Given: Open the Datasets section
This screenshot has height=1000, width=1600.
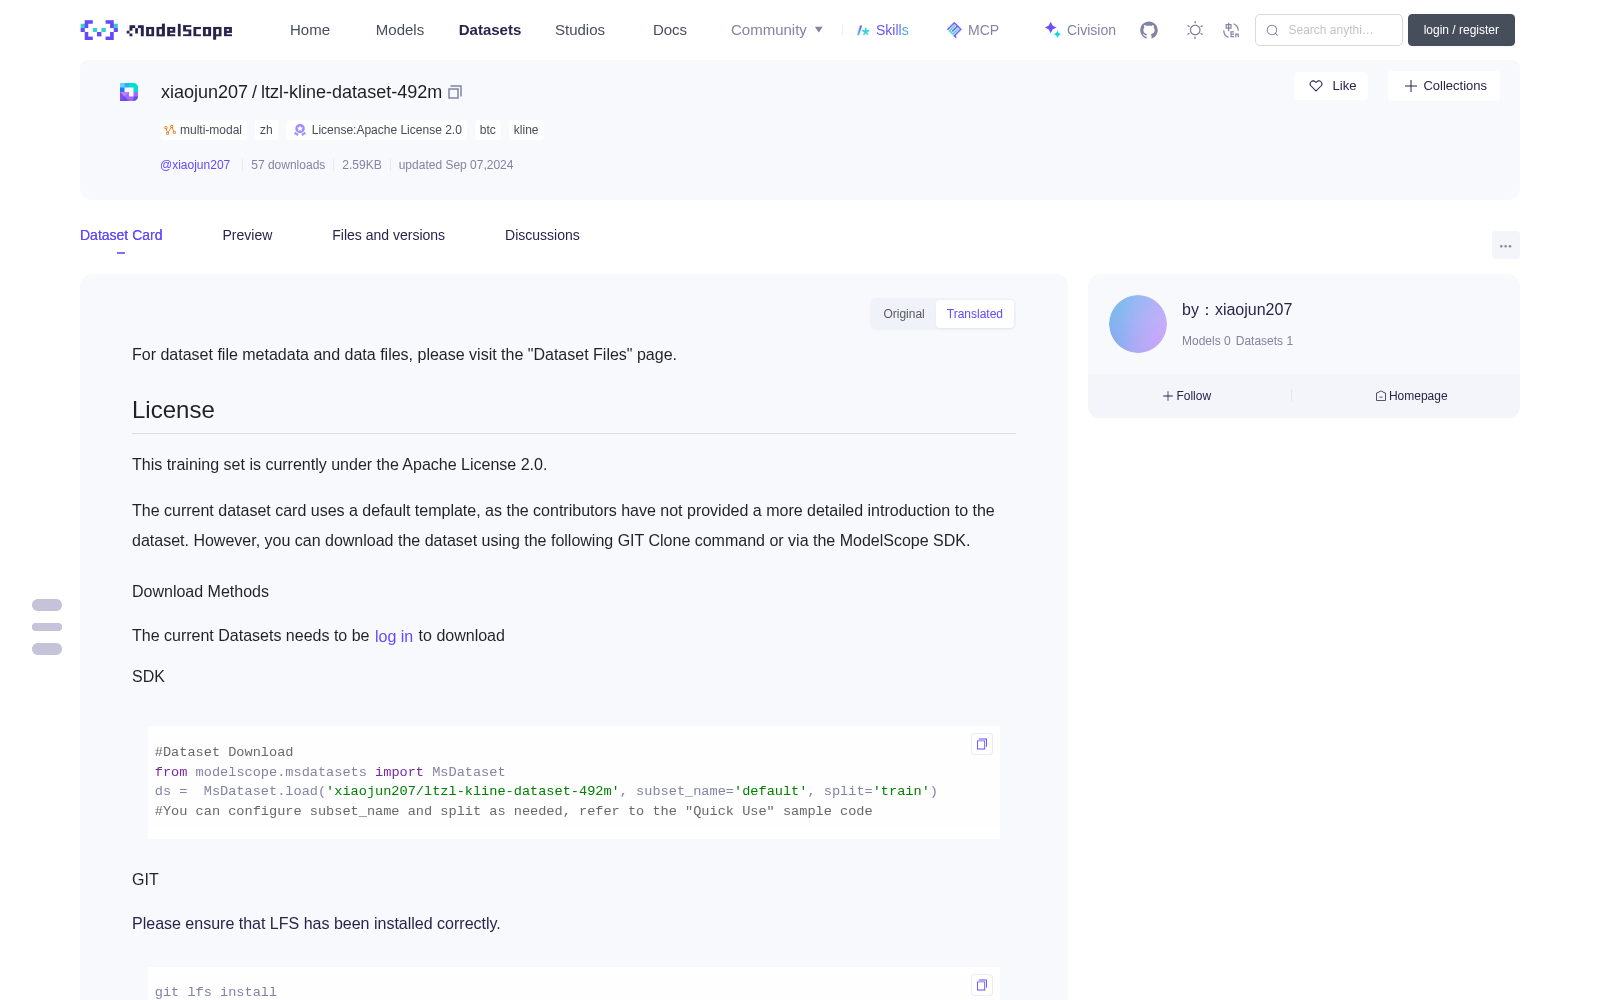Looking at the screenshot, I should (x=490, y=30).
